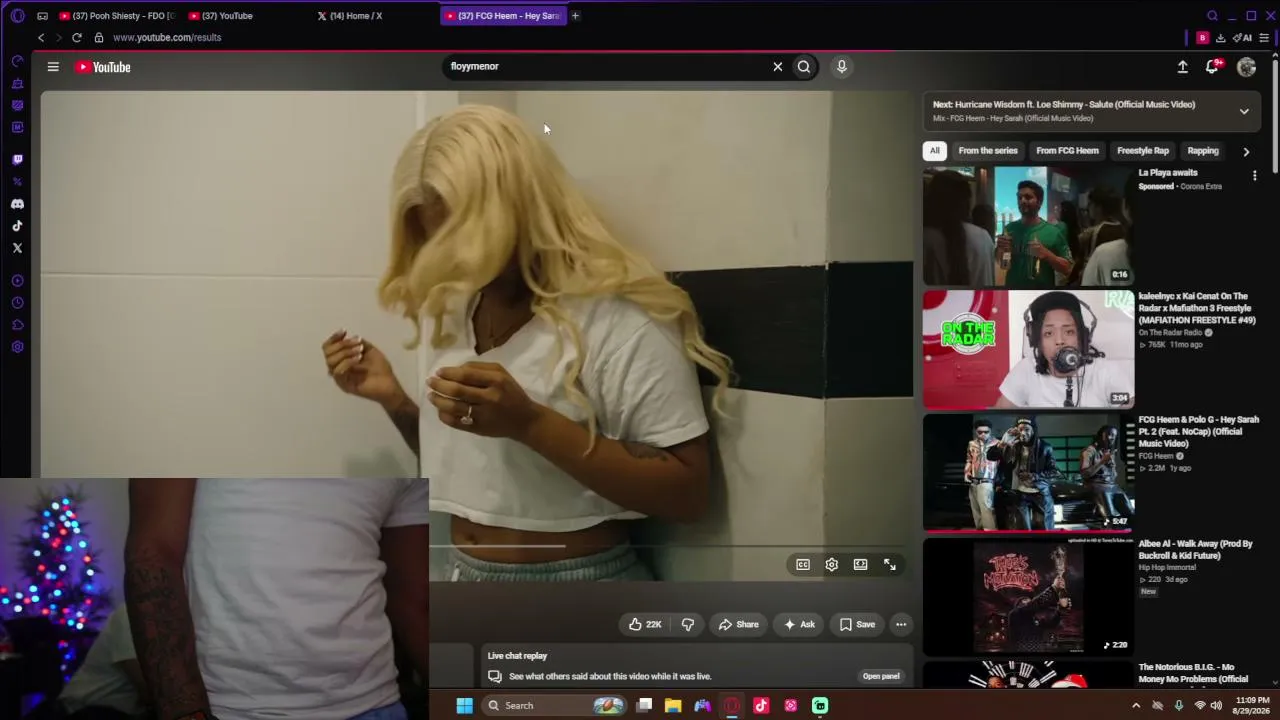This screenshot has width=1280, height=720.
Task: Open options for the La Playa awaits ad
Action: [x=1255, y=176]
